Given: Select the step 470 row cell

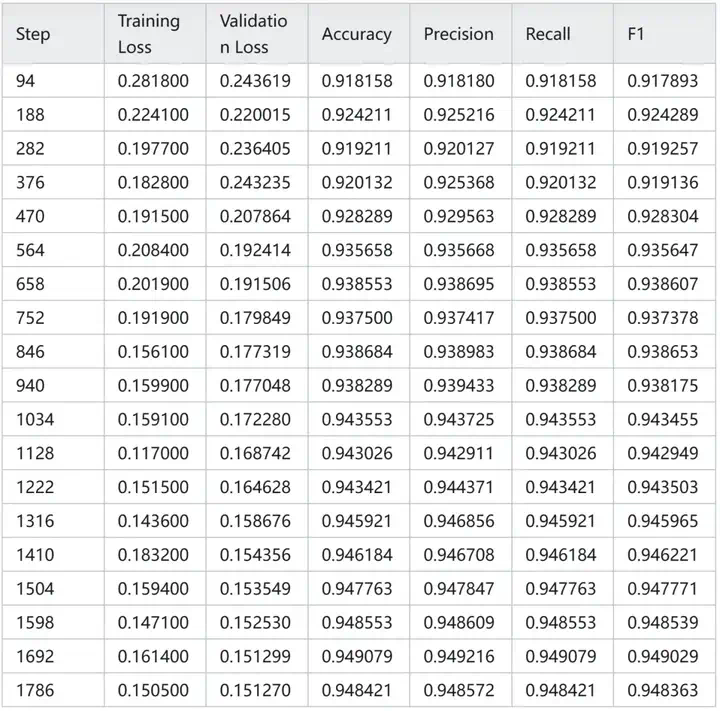Looking at the screenshot, I should click(31, 216).
